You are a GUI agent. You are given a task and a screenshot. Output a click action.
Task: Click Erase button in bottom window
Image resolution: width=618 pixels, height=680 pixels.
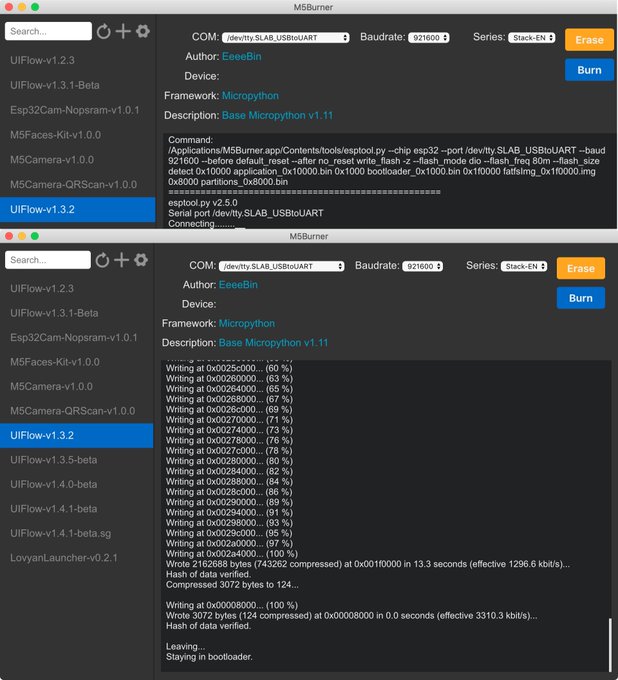(581, 268)
